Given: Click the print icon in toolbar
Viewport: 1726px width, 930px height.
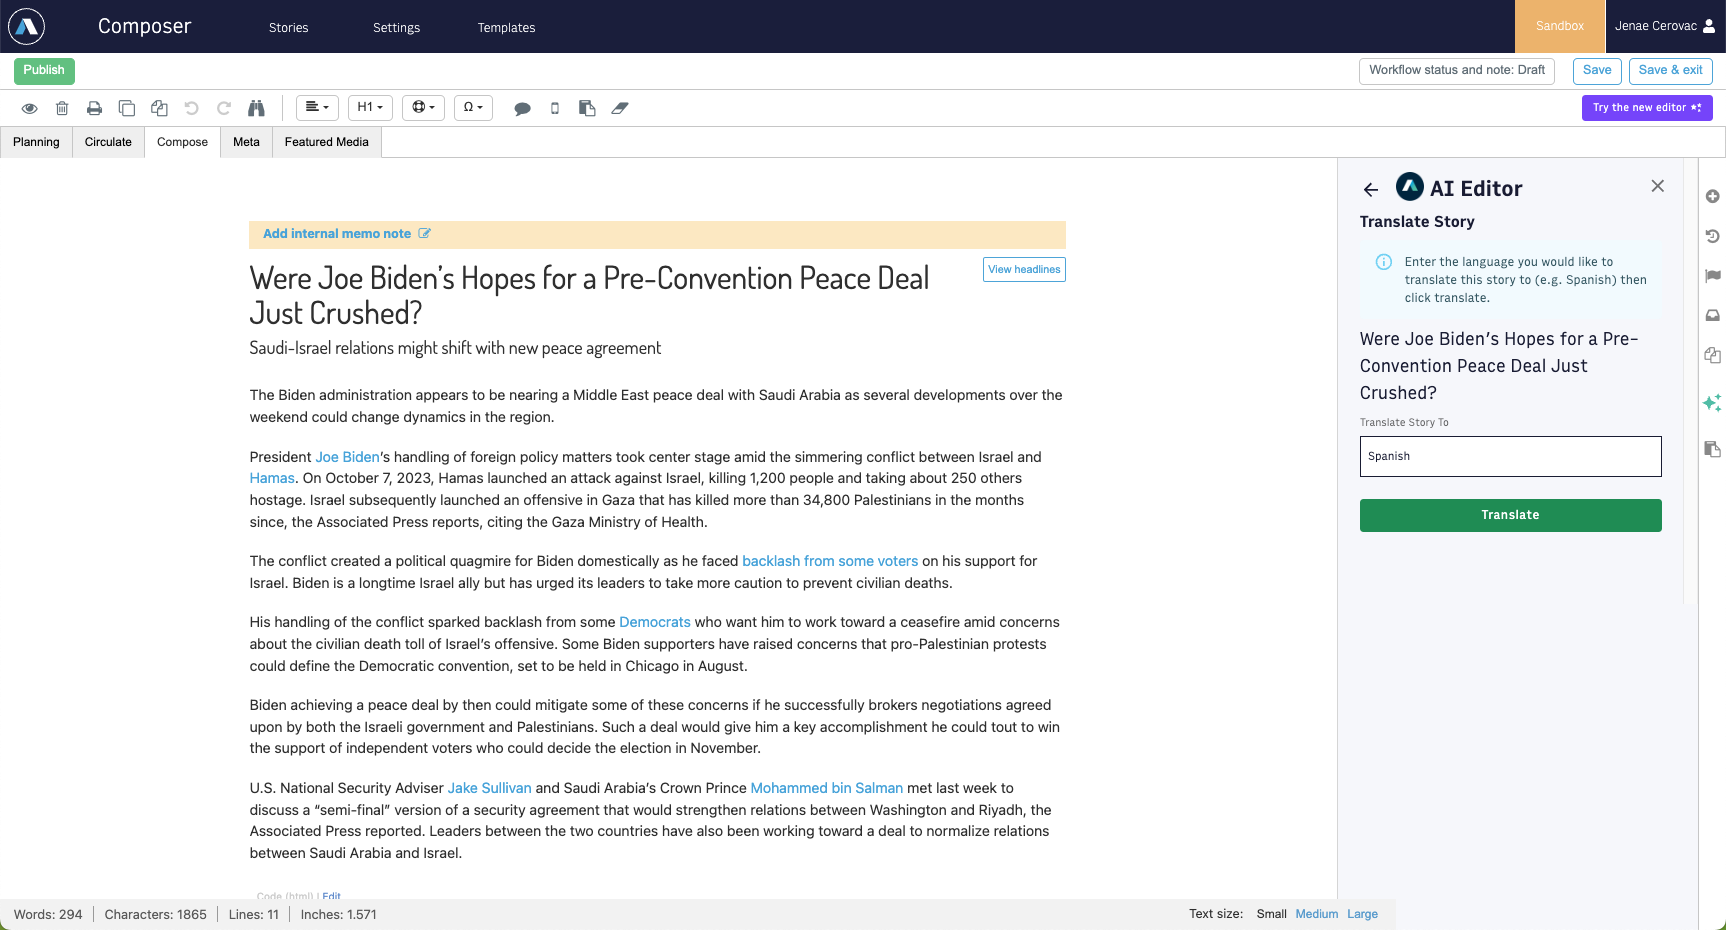Looking at the screenshot, I should coord(94,108).
